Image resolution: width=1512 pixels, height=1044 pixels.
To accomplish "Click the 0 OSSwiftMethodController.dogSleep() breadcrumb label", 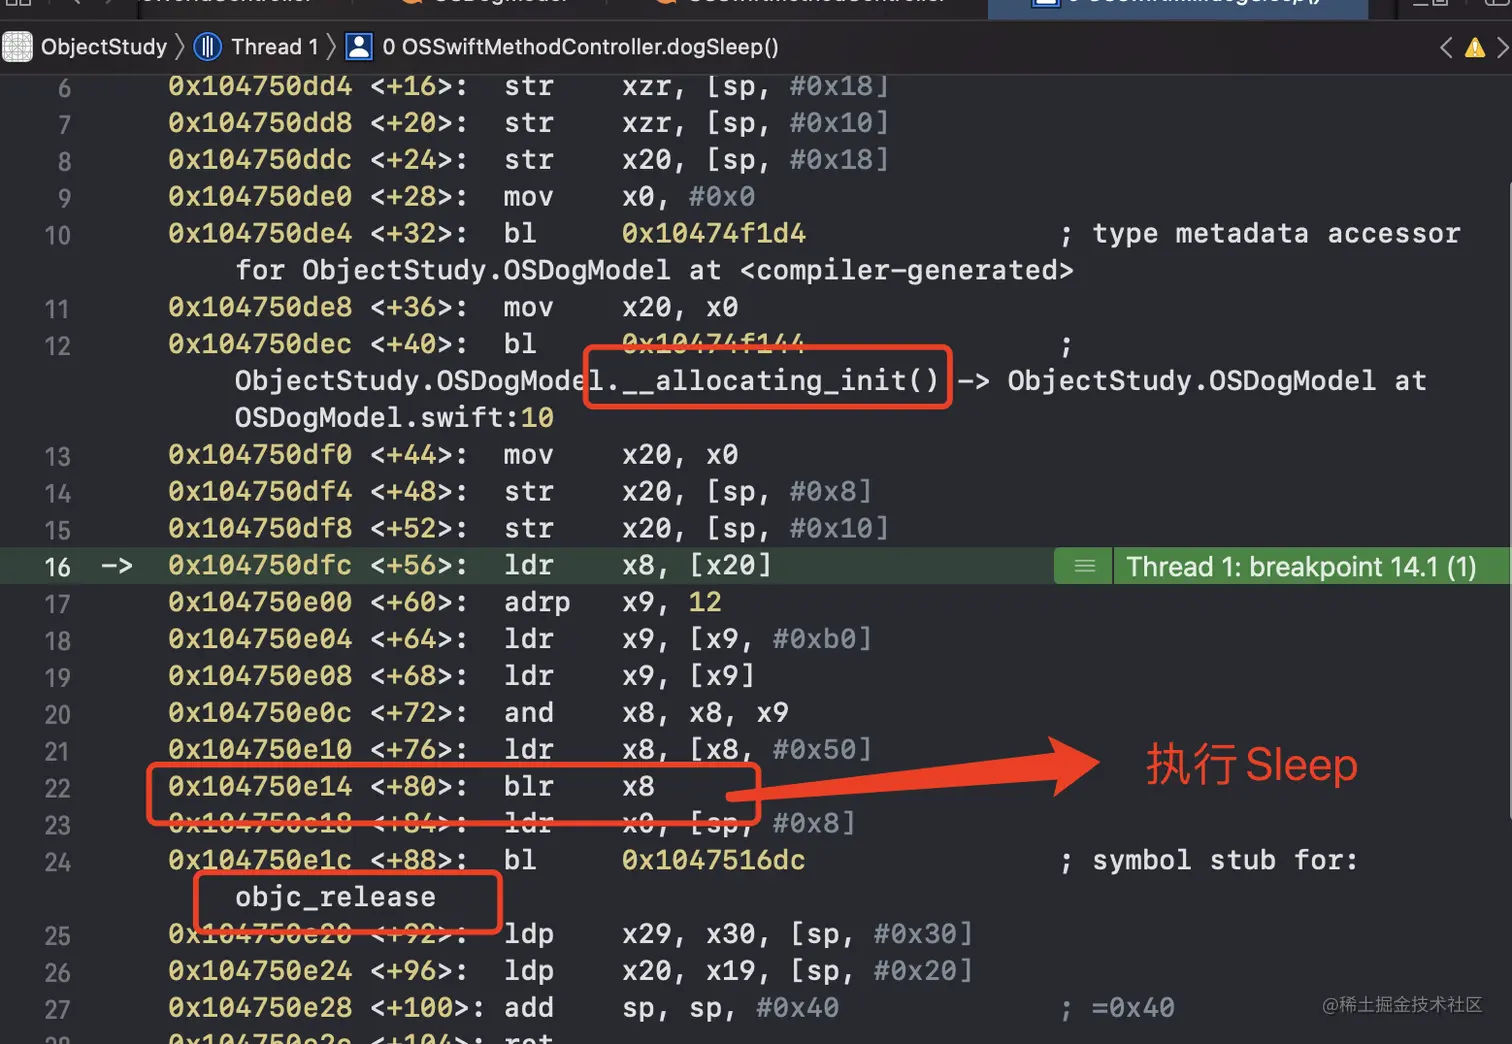I will pyautogui.click(x=580, y=46).
